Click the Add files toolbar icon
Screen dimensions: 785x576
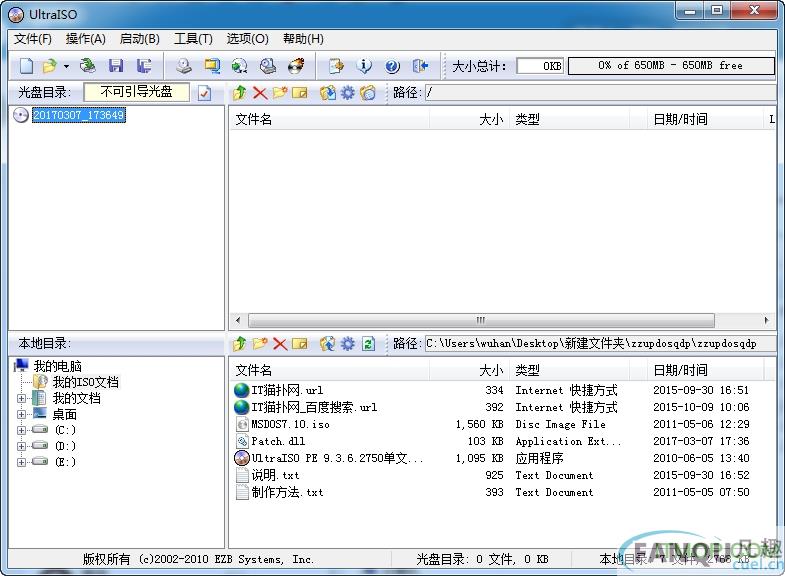336,66
